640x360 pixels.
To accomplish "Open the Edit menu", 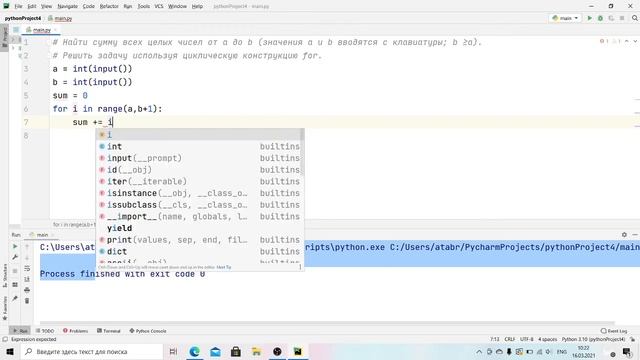I will coord(32,6).
